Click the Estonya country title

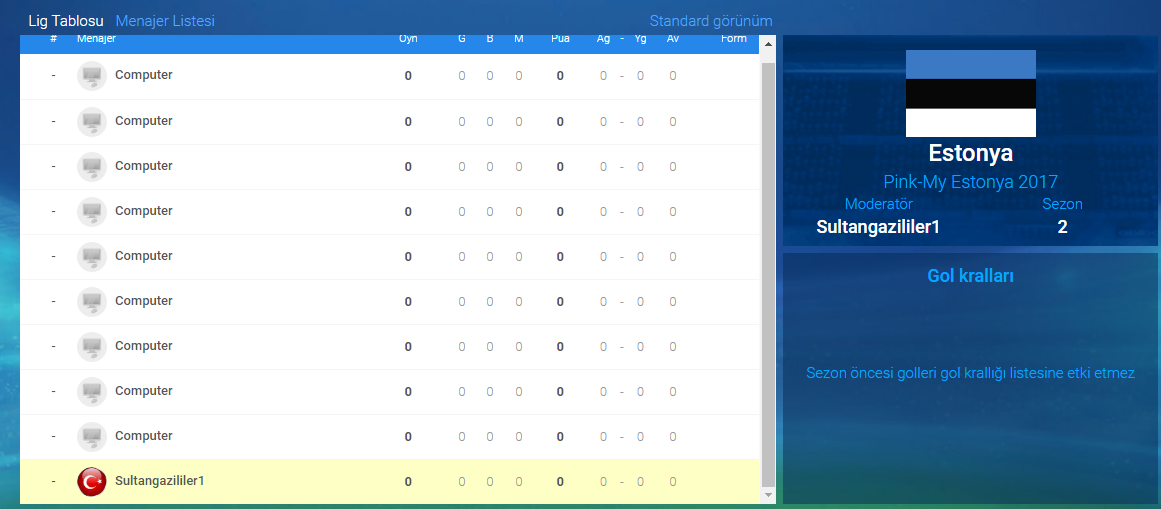pyautogui.click(x=970, y=154)
